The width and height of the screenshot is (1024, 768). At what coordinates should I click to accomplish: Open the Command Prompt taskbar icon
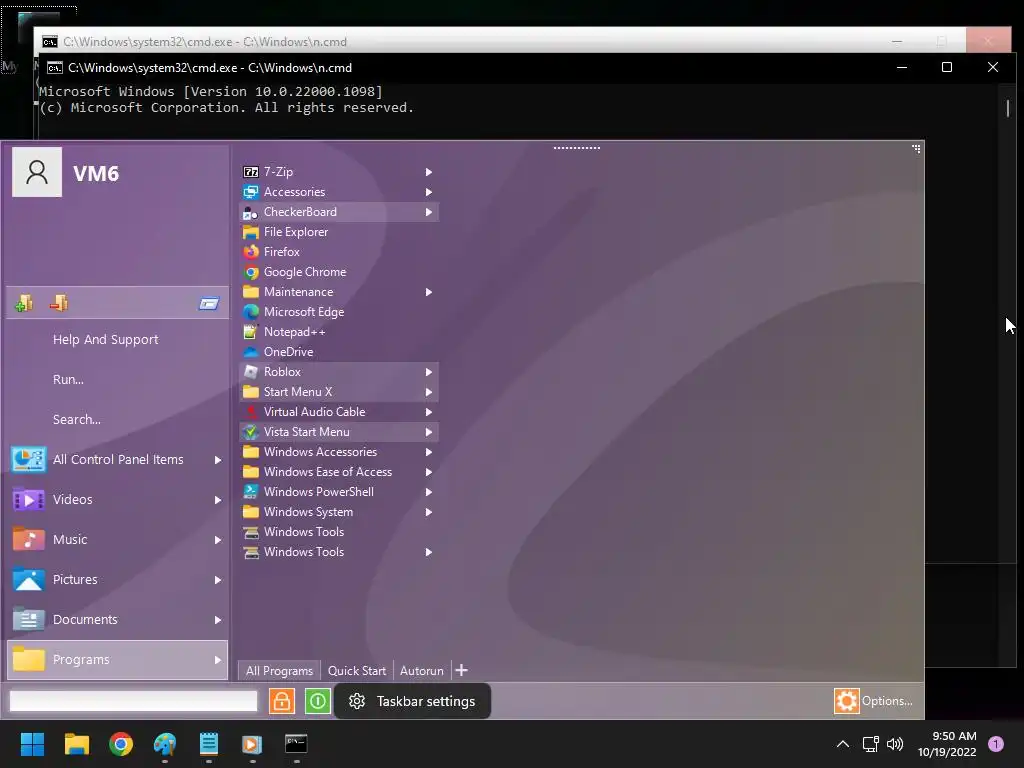click(296, 744)
